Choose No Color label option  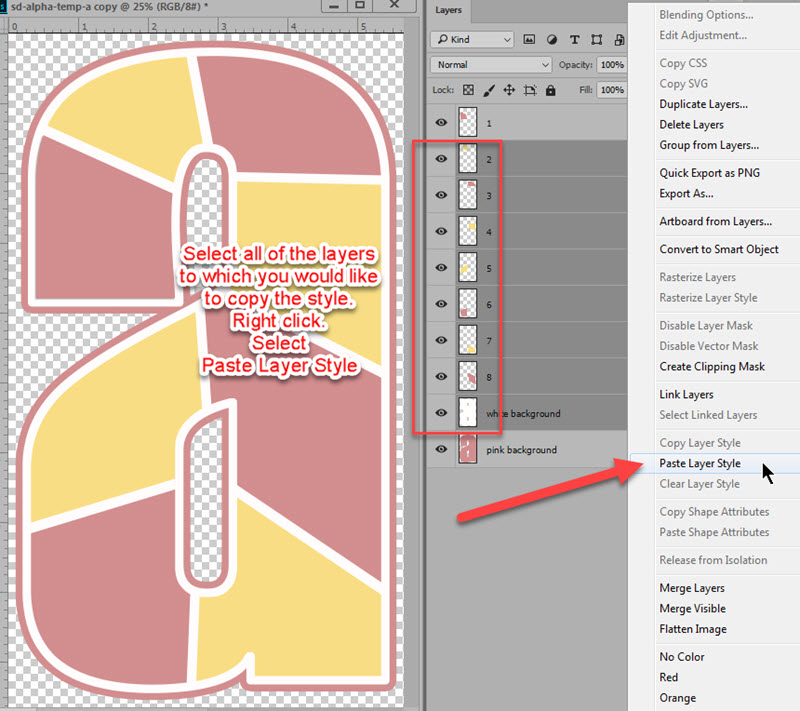(x=682, y=657)
